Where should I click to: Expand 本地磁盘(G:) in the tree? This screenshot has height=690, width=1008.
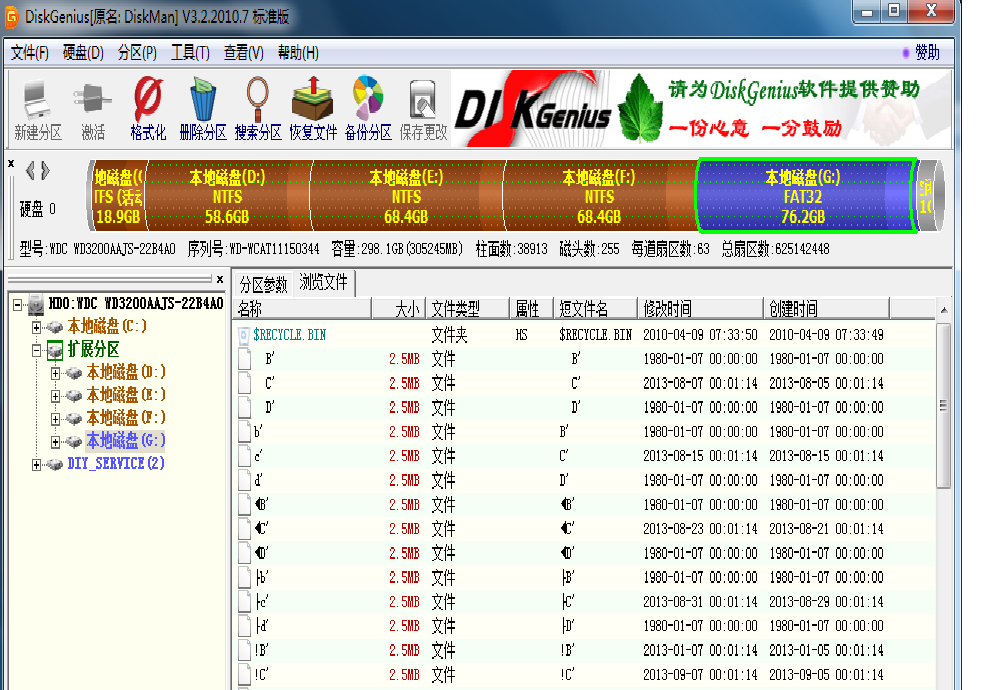pos(55,442)
